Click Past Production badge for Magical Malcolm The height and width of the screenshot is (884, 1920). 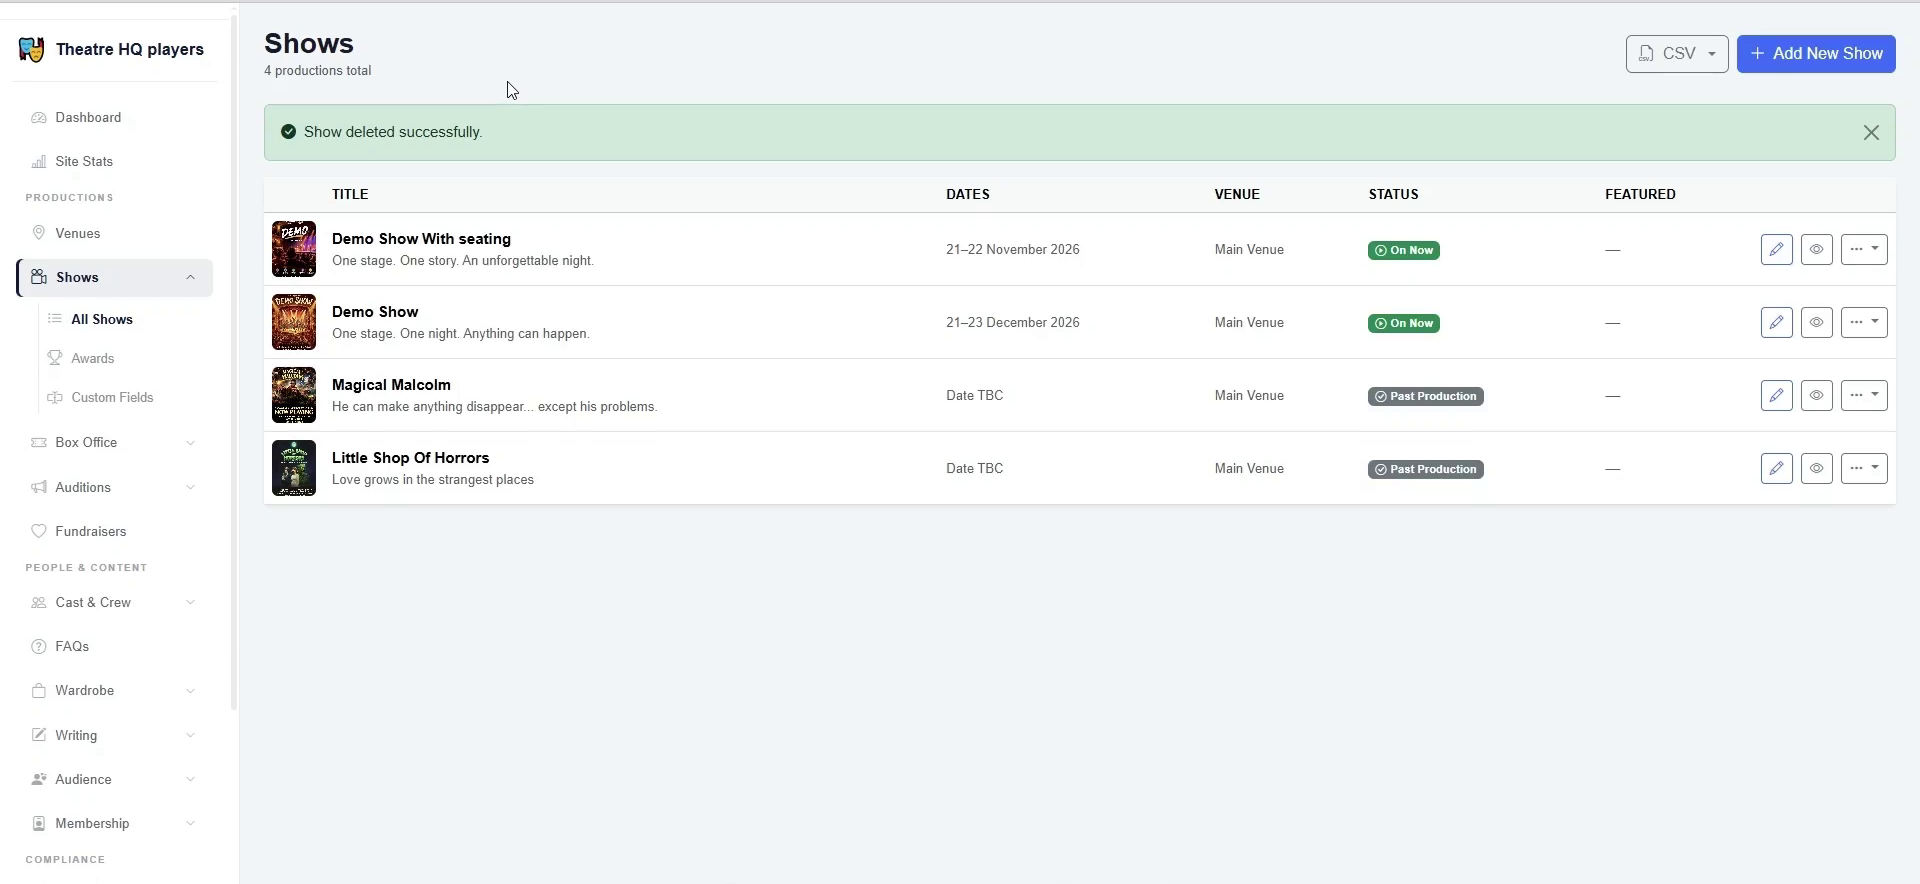pos(1425,396)
